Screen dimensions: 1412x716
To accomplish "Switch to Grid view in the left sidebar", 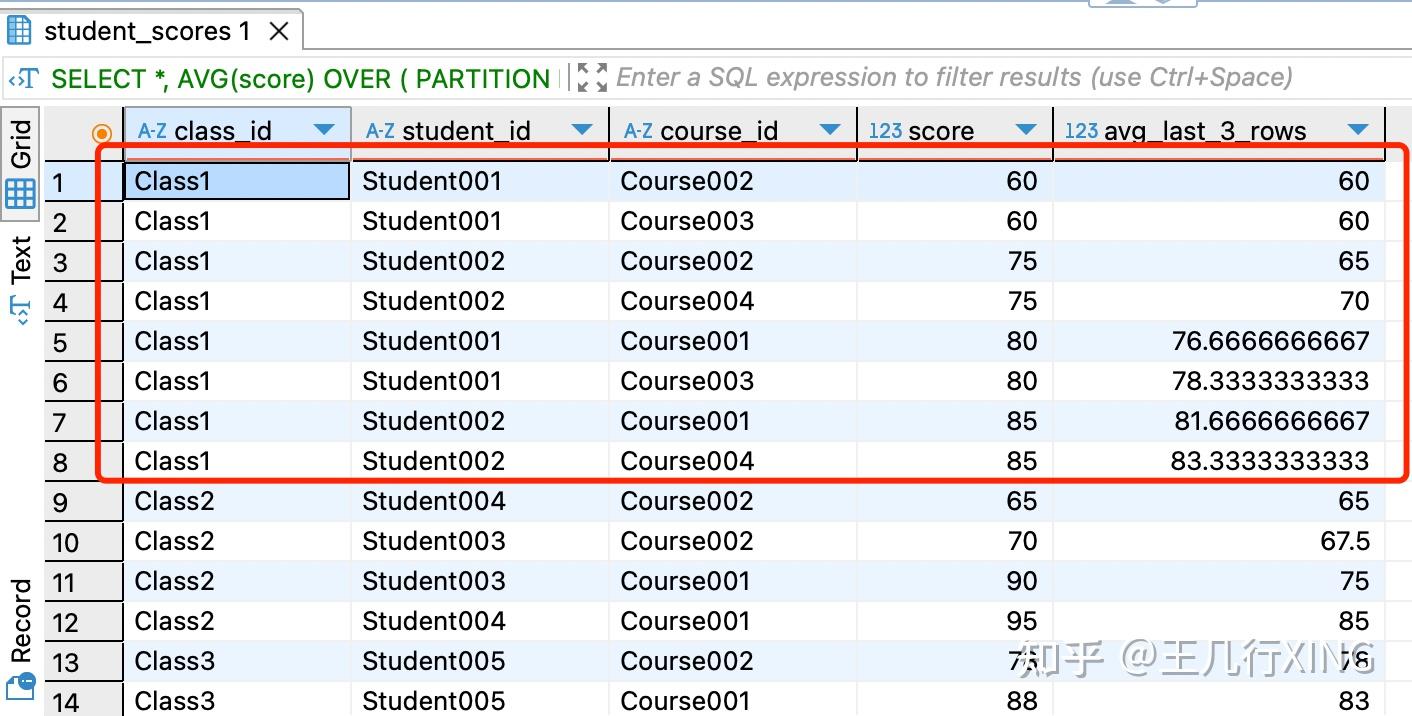I will [20, 166].
